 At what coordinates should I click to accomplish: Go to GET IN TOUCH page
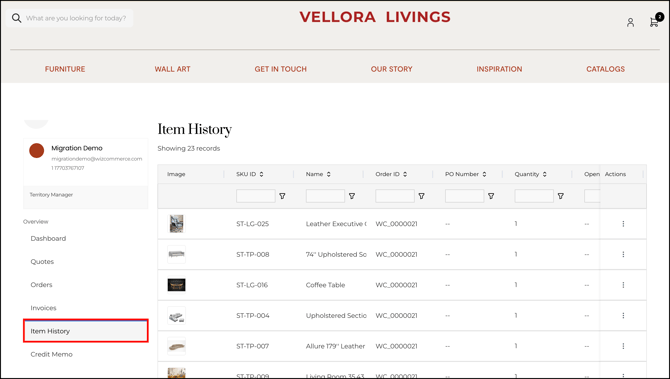(281, 69)
